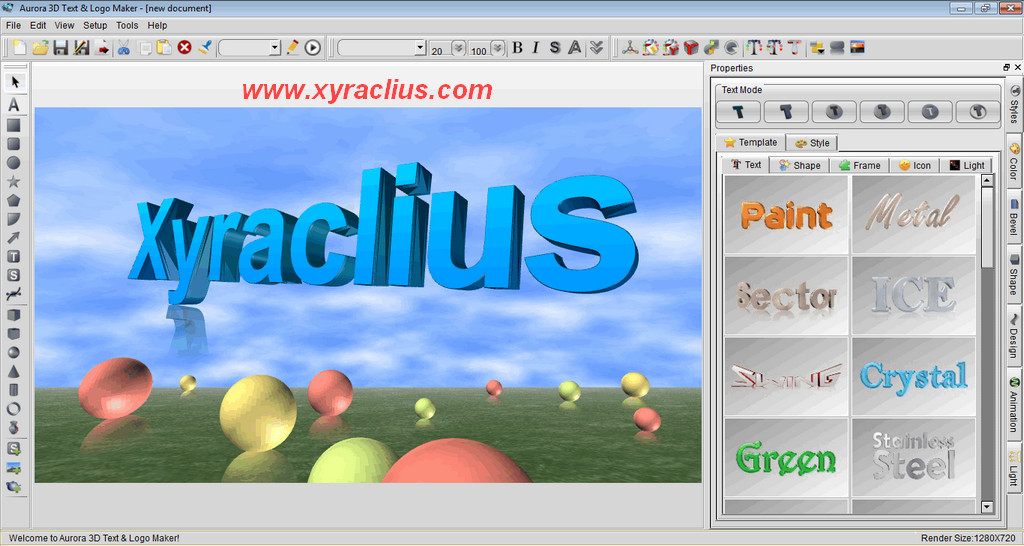Select the rounded rectangle tool
Screen dimensions: 1024x546
[x=14, y=144]
